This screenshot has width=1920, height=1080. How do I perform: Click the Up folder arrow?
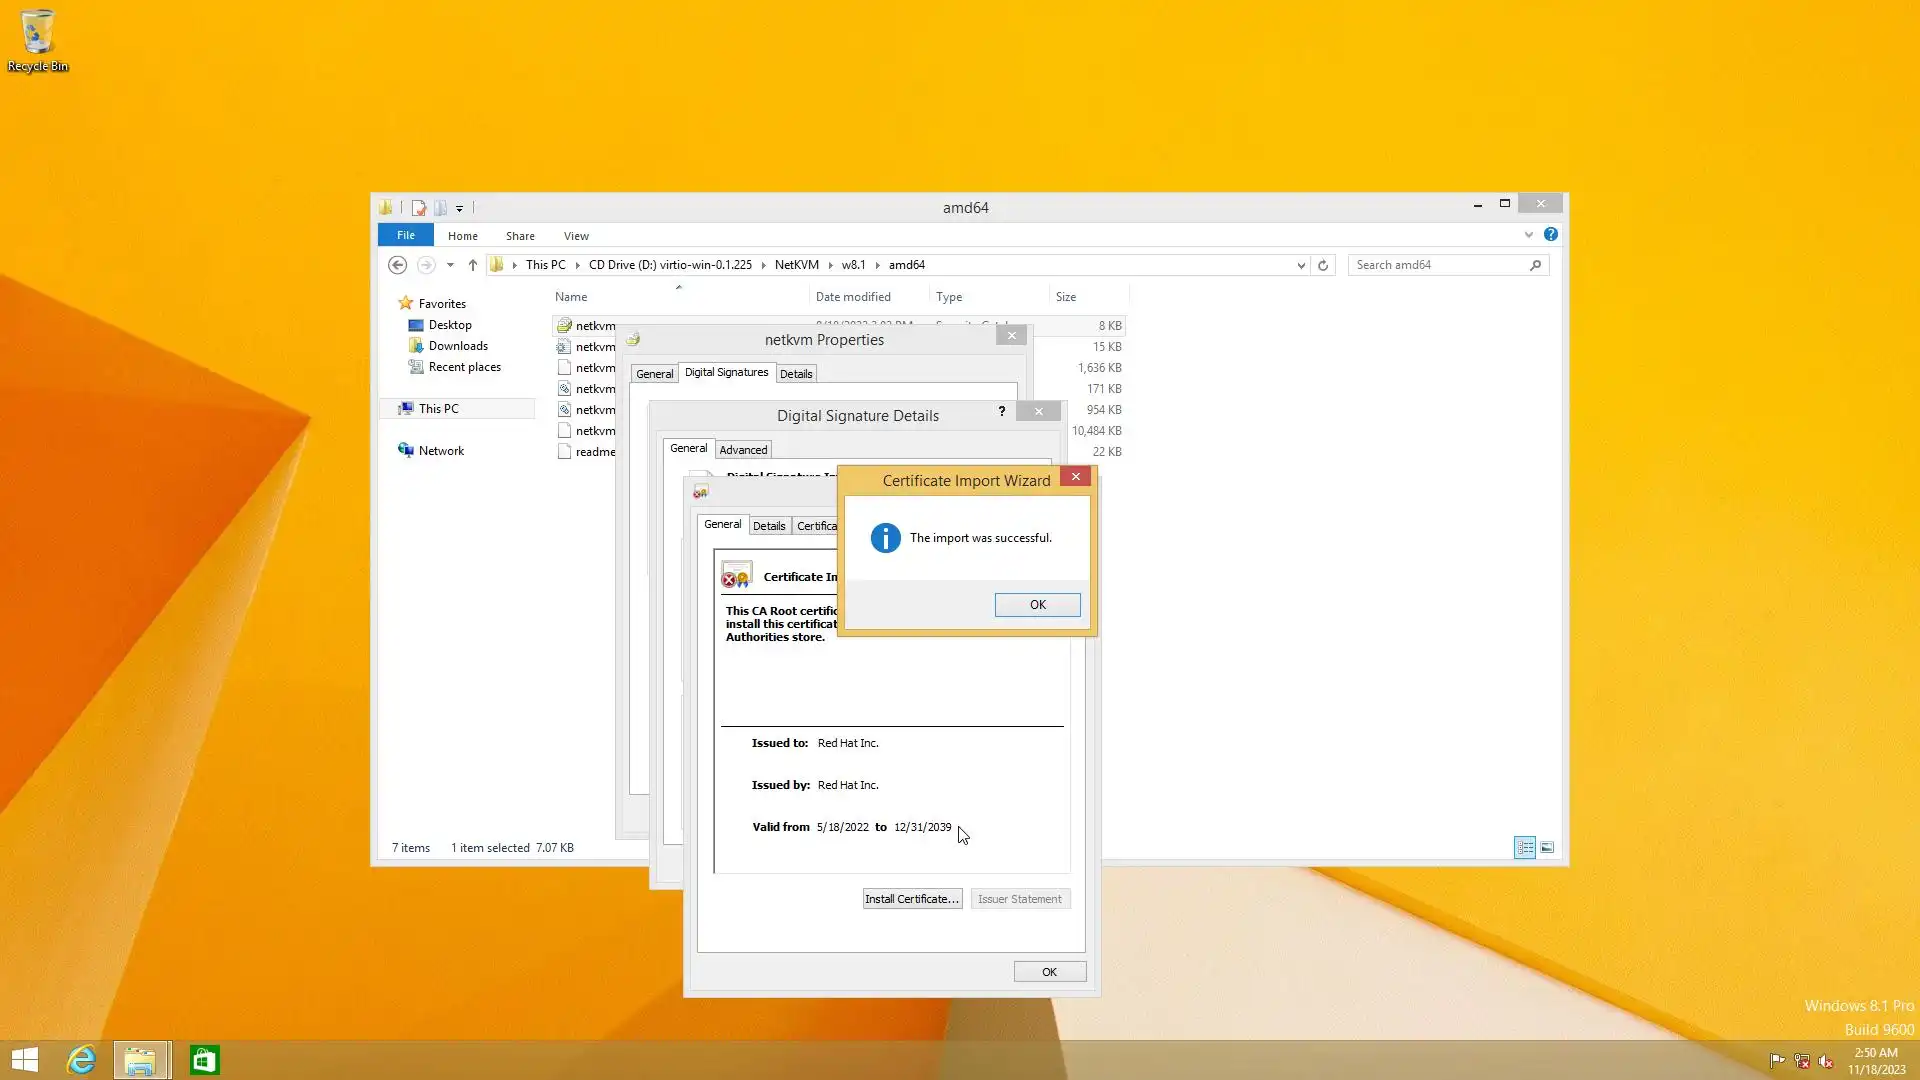(x=473, y=265)
